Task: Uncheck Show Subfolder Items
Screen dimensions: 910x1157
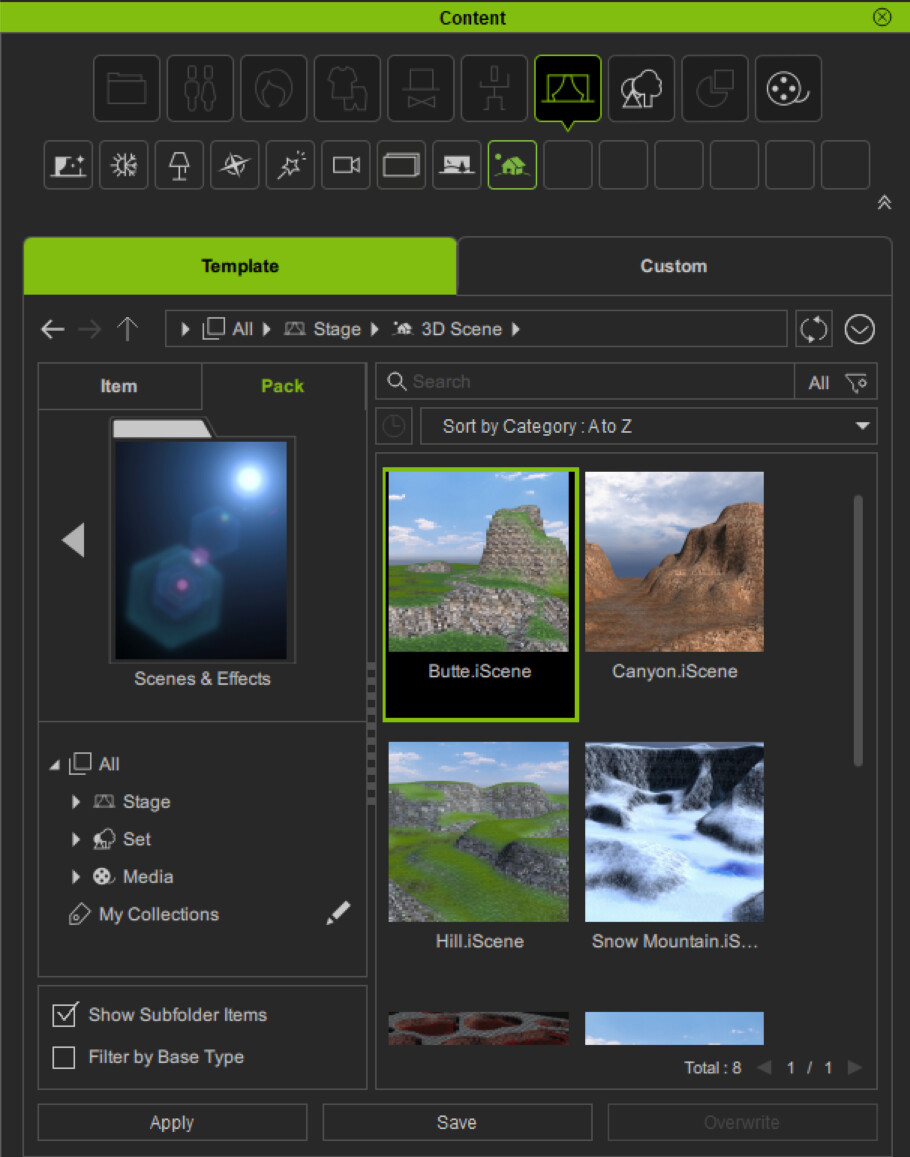Action: (x=64, y=1015)
